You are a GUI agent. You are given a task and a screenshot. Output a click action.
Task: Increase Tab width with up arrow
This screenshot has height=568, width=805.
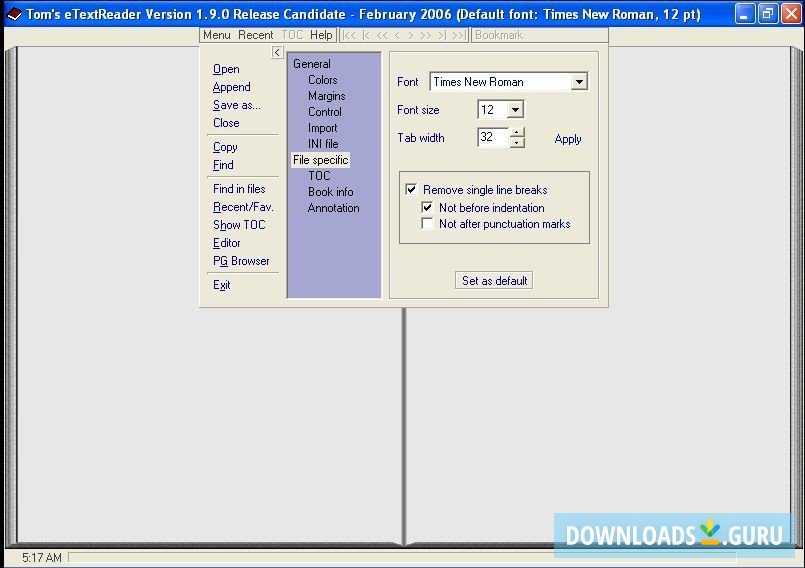[517, 132]
